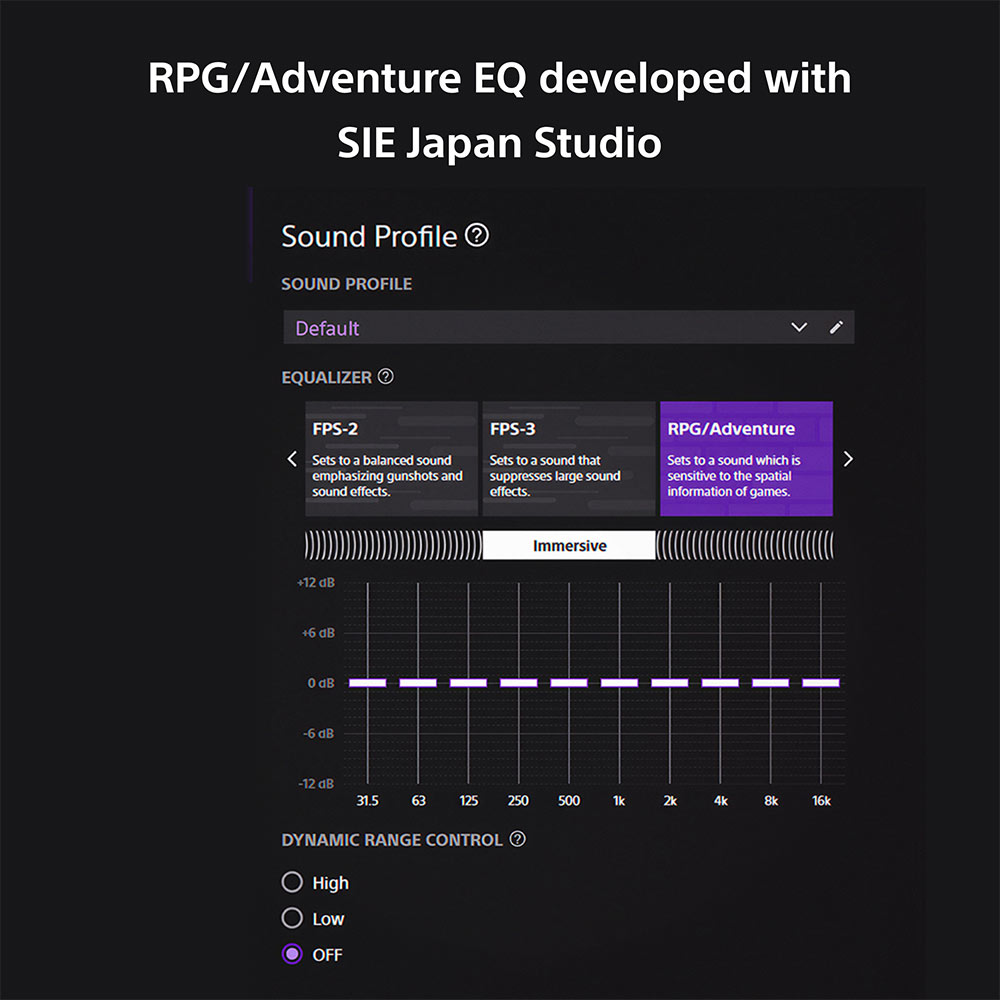This screenshot has width=1000, height=1000.
Task: Click the "-6 dB" axis label
Action: 318,733
